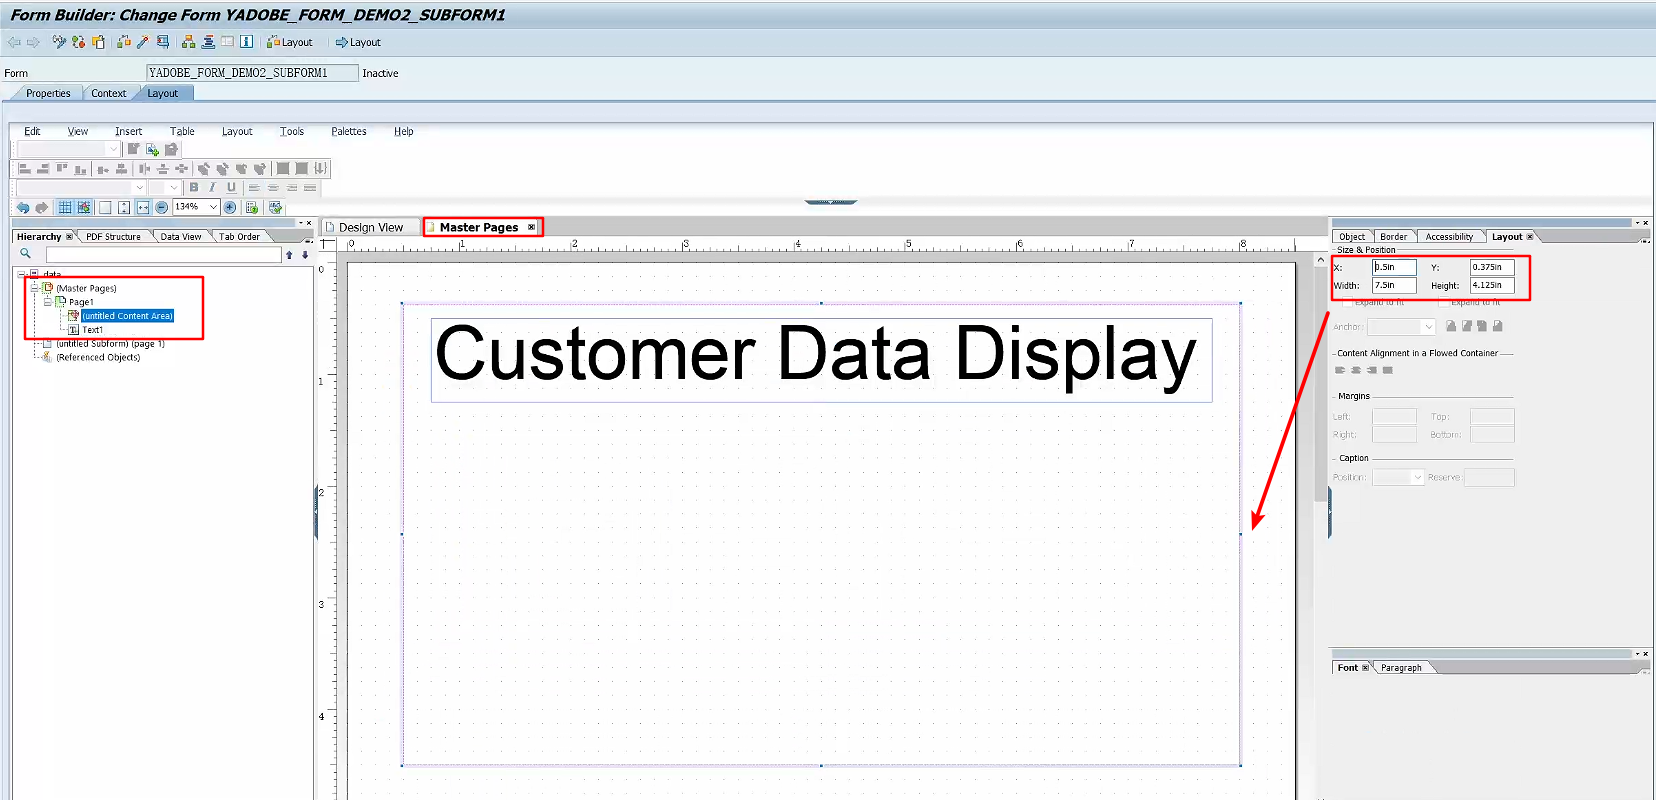Click Redo in the designer toolbar
This screenshot has width=1656, height=800.
coord(41,207)
